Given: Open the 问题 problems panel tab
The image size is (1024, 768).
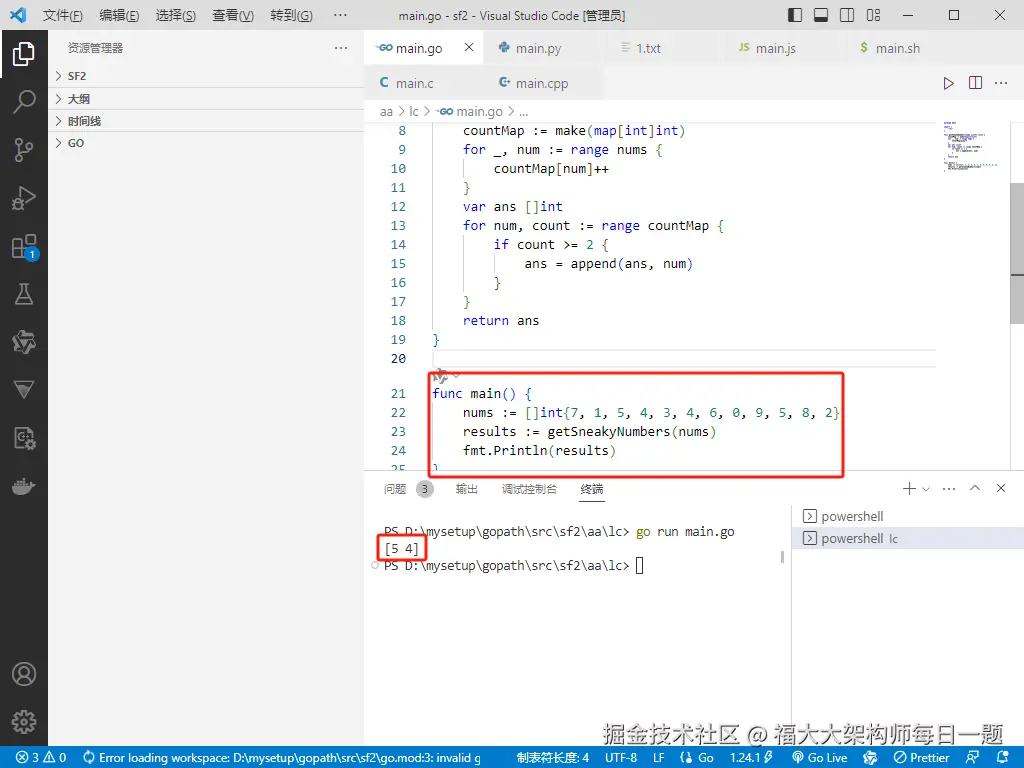Looking at the screenshot, I should point(408,489).
